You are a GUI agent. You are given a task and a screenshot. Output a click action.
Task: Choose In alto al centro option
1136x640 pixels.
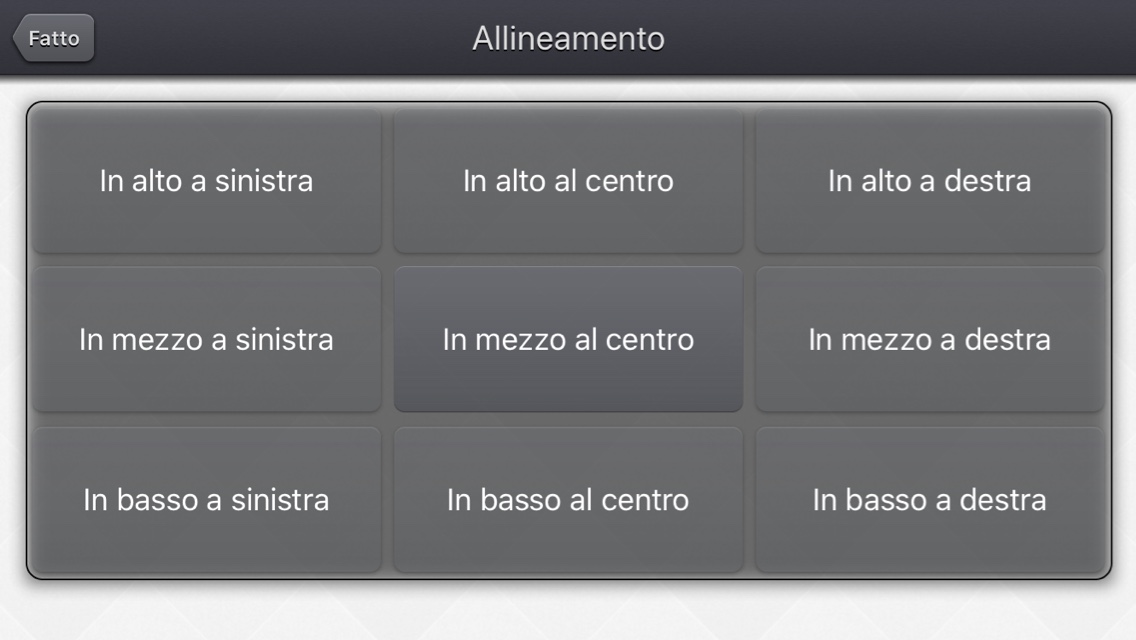click(x=568, y=180)
